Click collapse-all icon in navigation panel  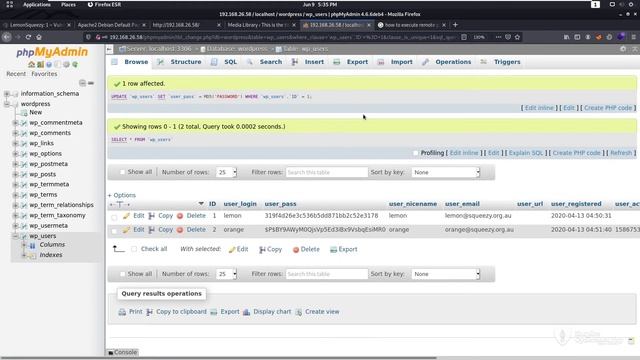click(x=82, y=83)
